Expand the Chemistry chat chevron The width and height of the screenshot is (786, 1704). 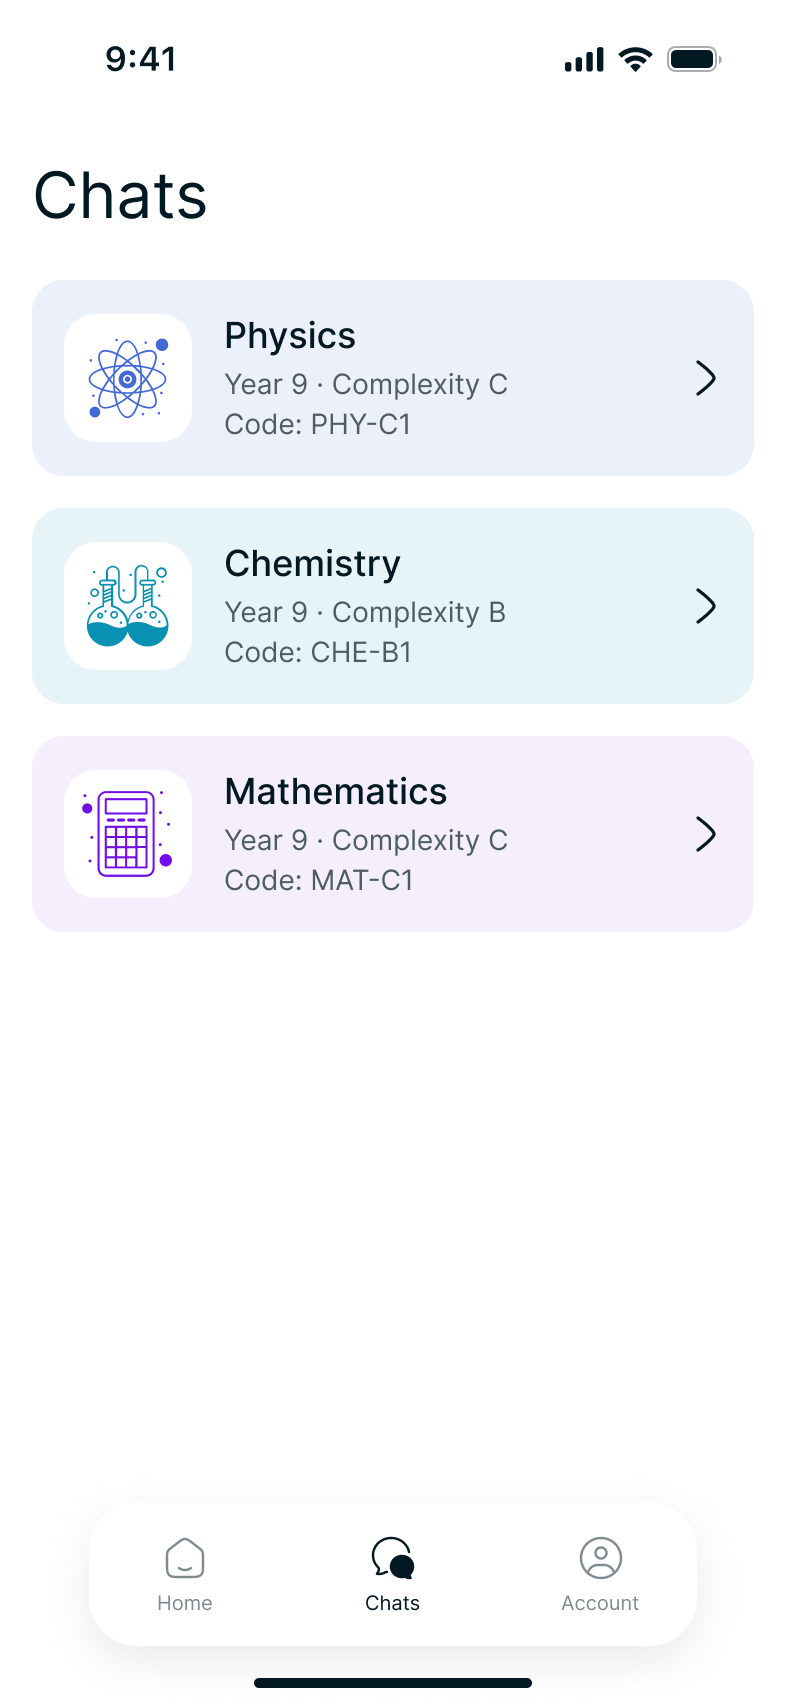tap(706, 606)
